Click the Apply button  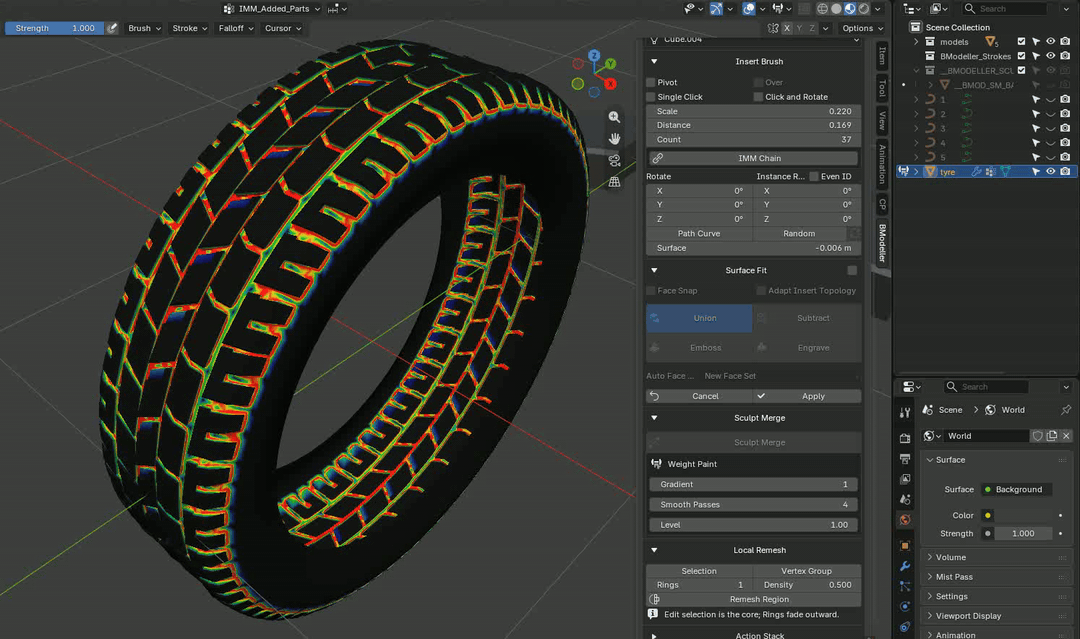coord(807,396)
